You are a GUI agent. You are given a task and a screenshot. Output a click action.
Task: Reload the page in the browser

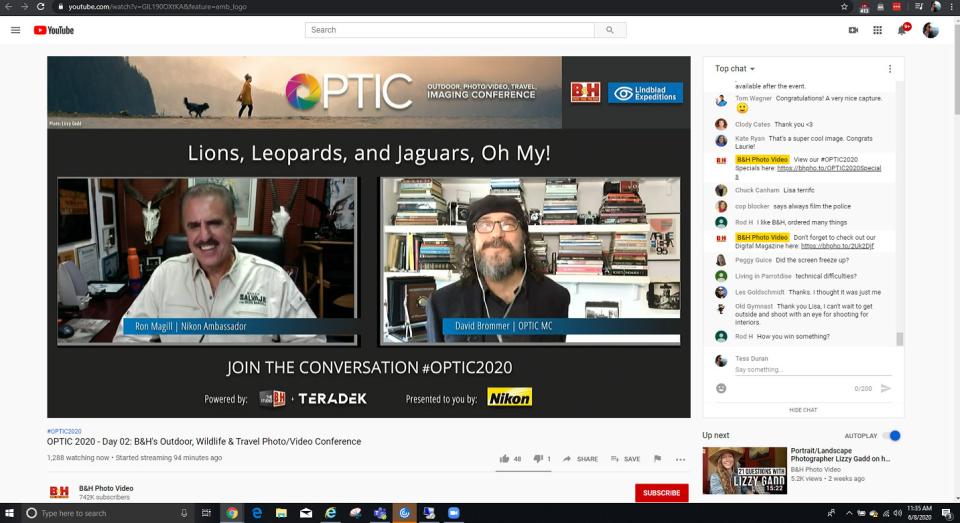[x=40, y=7]
